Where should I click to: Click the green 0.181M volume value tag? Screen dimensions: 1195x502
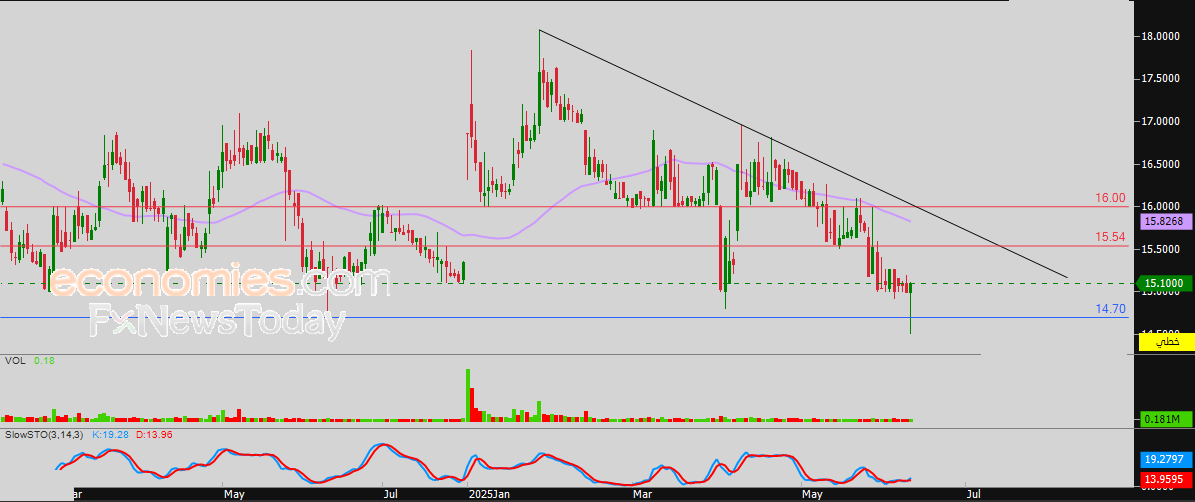coord(1165,419)
